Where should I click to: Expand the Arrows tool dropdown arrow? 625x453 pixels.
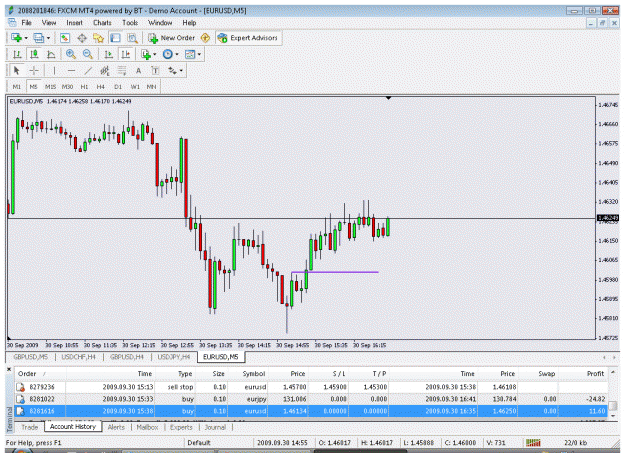[x=181, y=71]
